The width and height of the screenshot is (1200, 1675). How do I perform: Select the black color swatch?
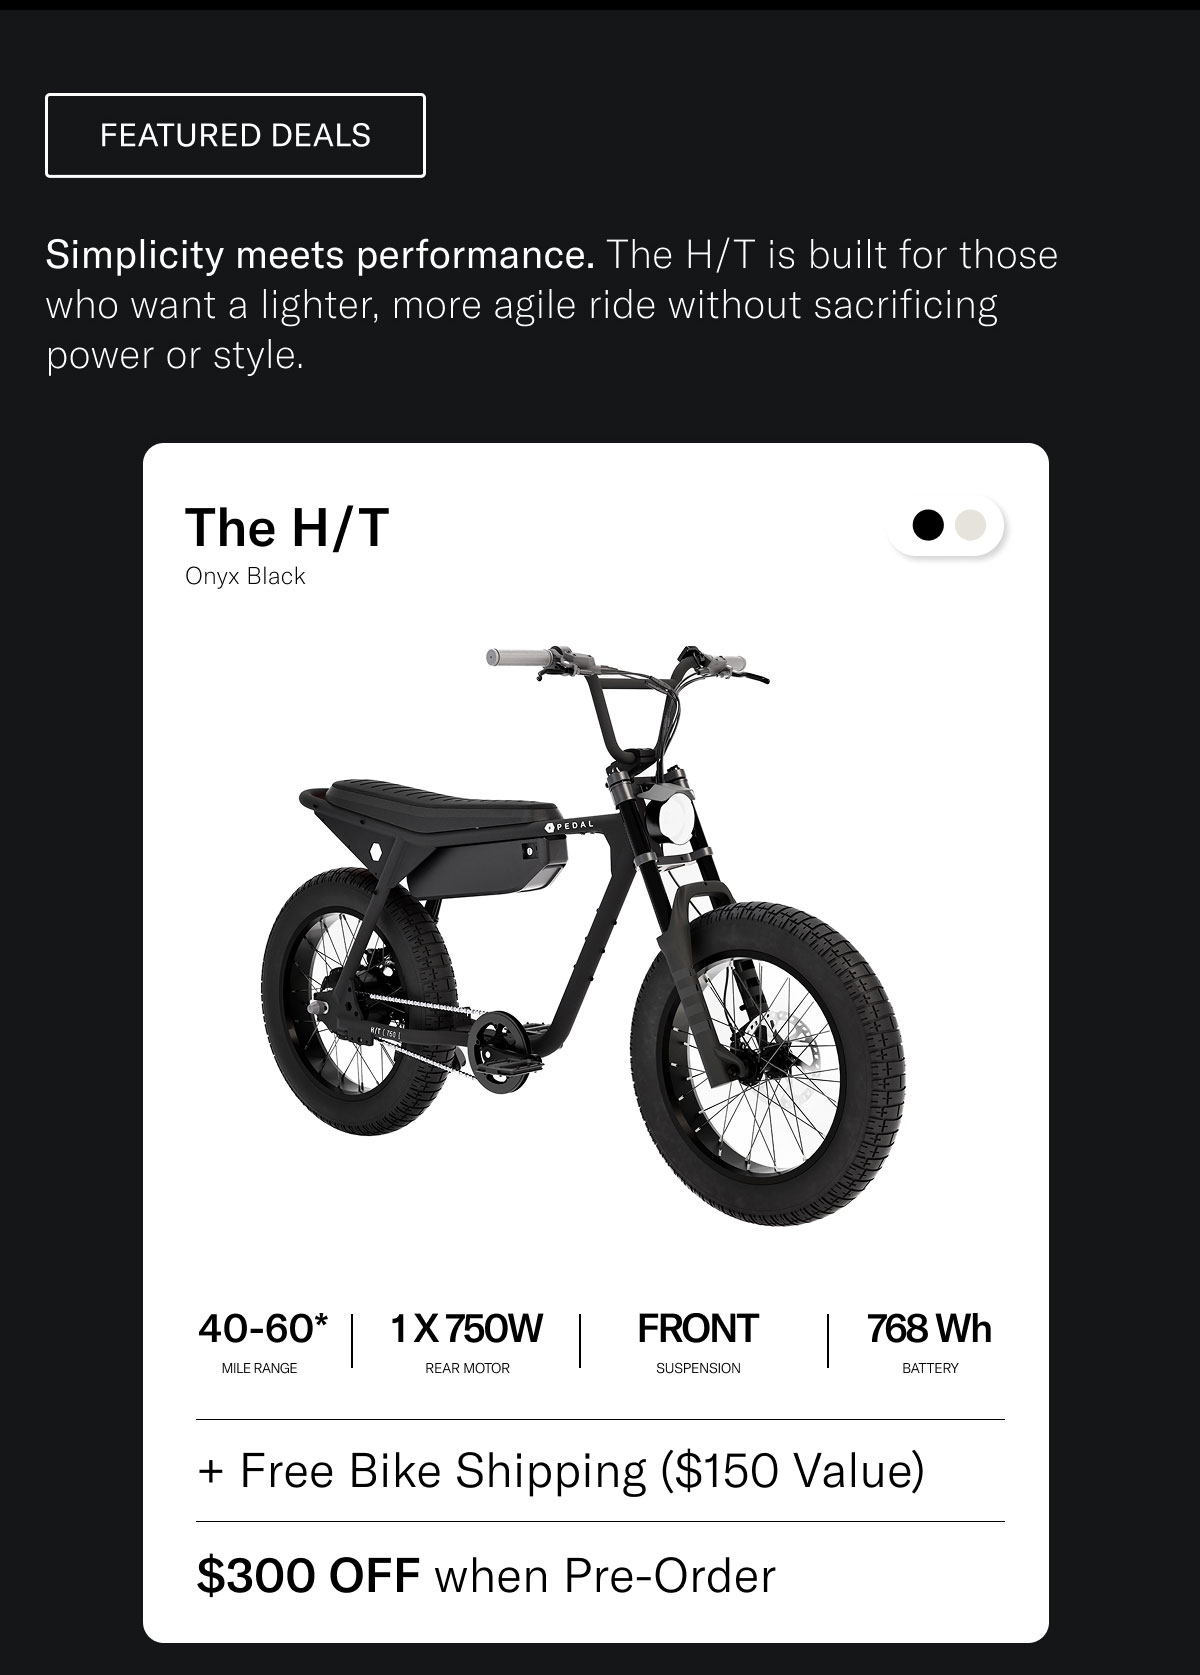(x=928, y=525)
